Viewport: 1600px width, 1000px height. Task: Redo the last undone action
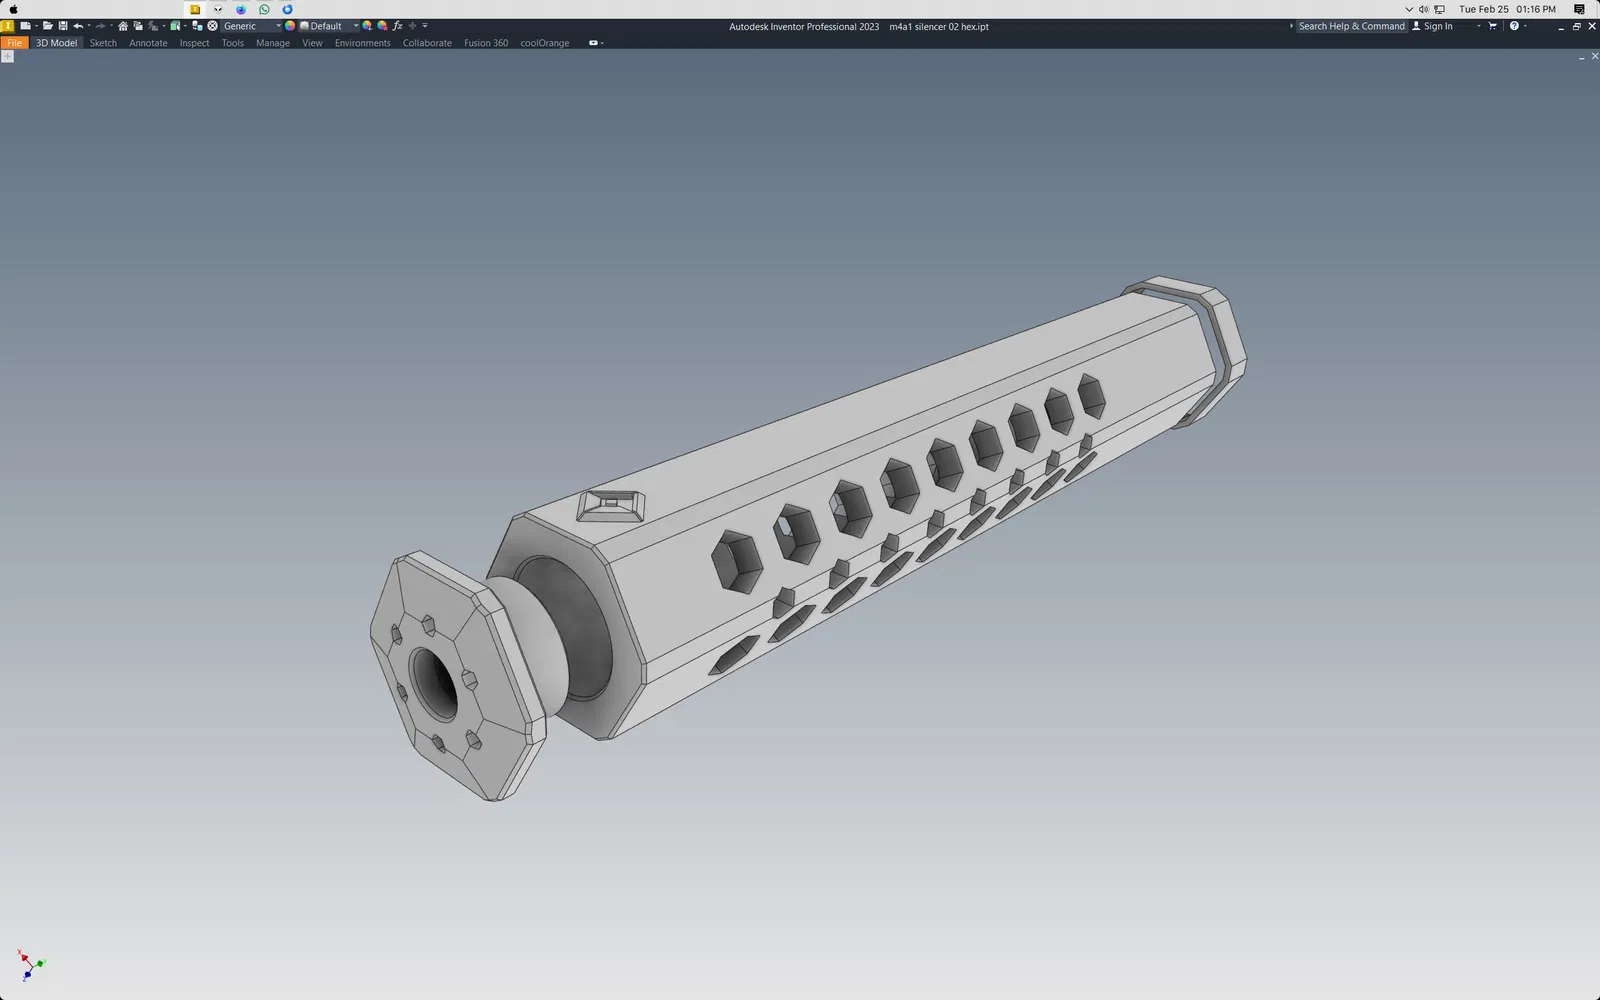(100, 26)
